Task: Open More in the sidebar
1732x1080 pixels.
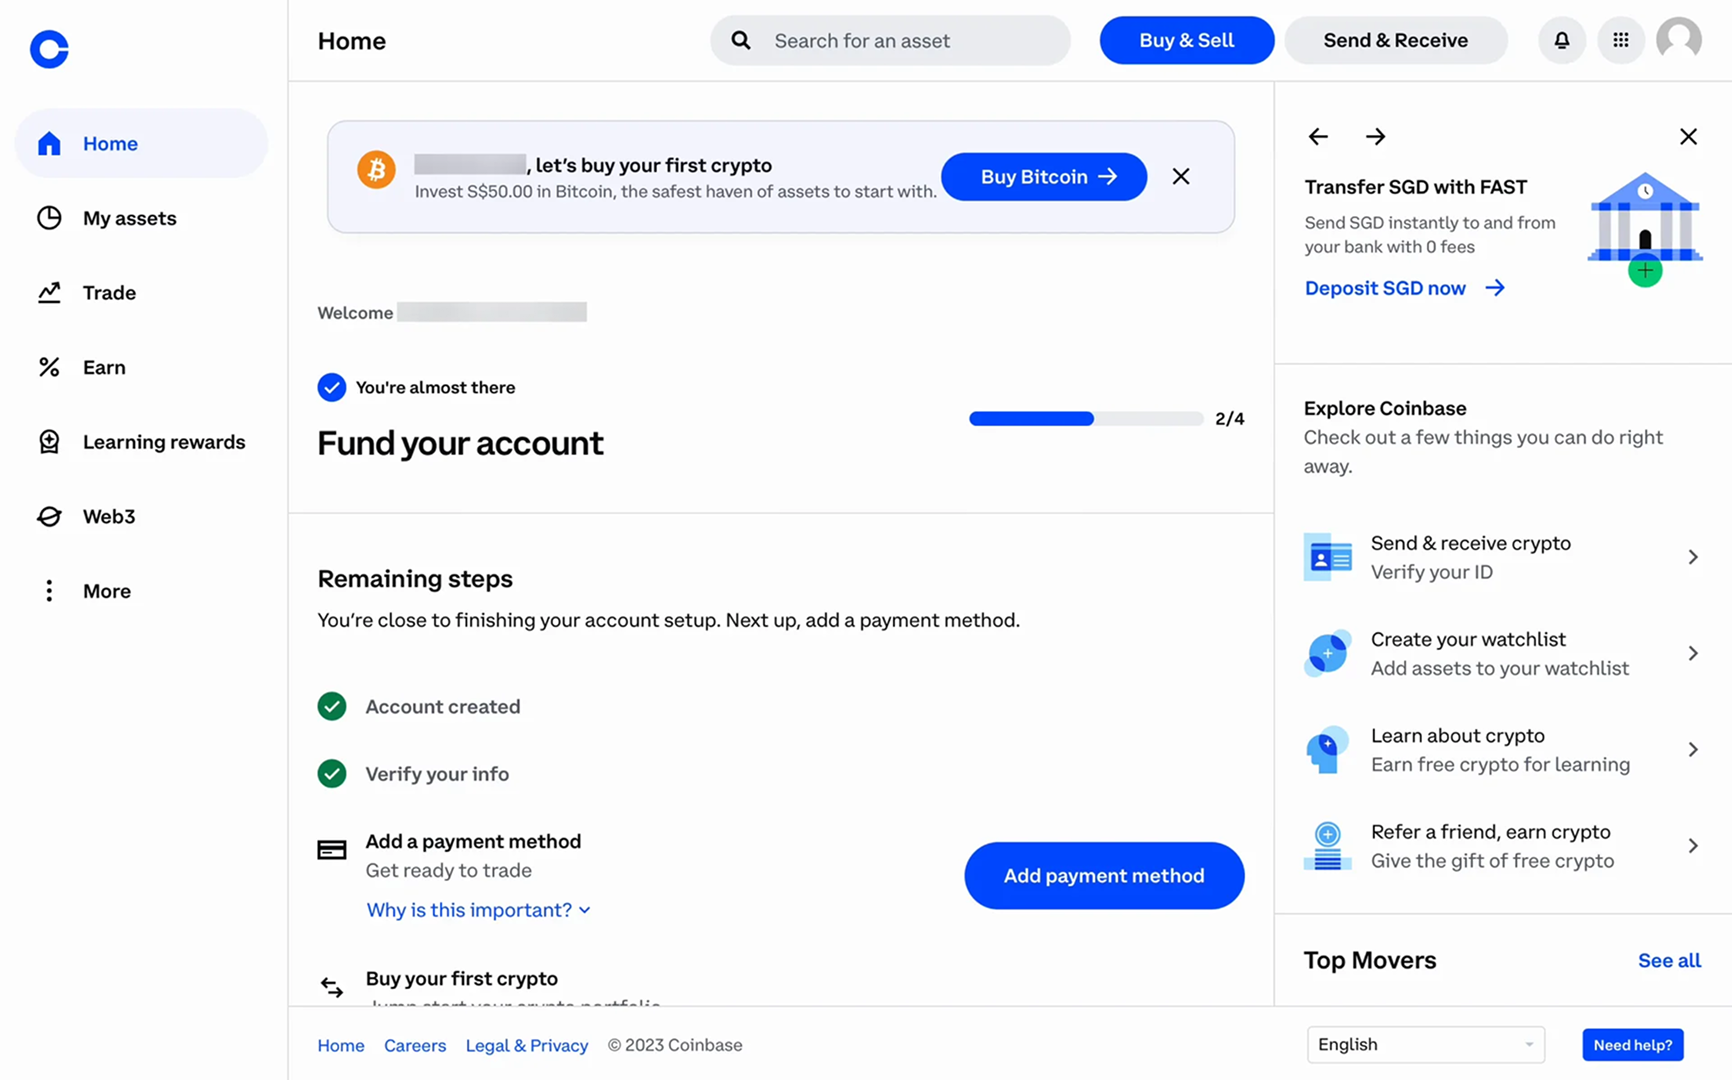Action: click(x=141, y=591)
